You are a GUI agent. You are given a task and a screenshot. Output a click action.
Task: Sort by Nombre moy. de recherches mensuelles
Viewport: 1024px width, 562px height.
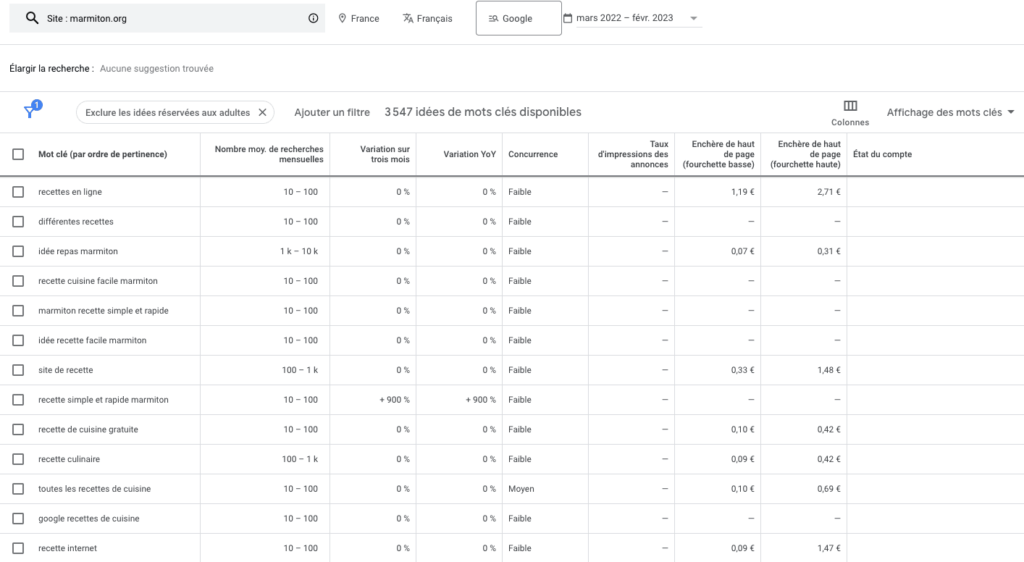pos(269,154)
